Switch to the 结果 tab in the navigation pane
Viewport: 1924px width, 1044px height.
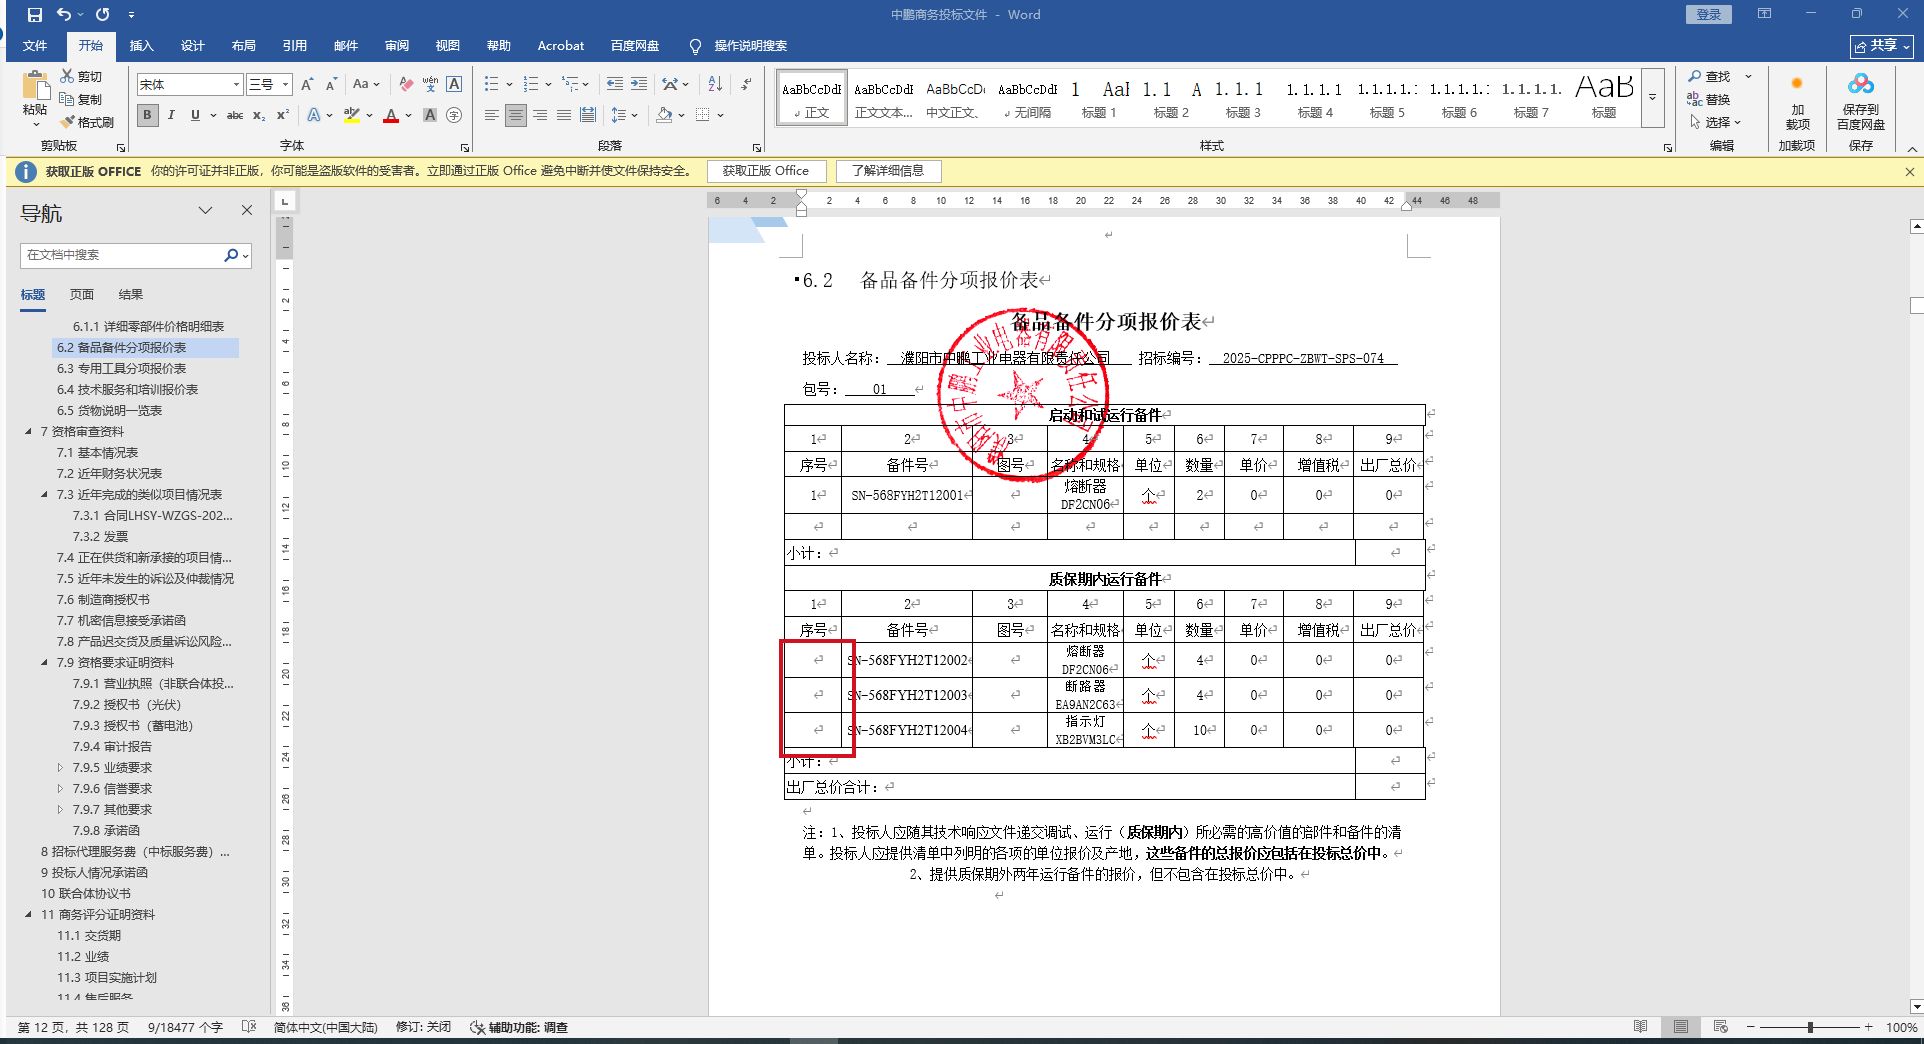[x=131, y=295]
